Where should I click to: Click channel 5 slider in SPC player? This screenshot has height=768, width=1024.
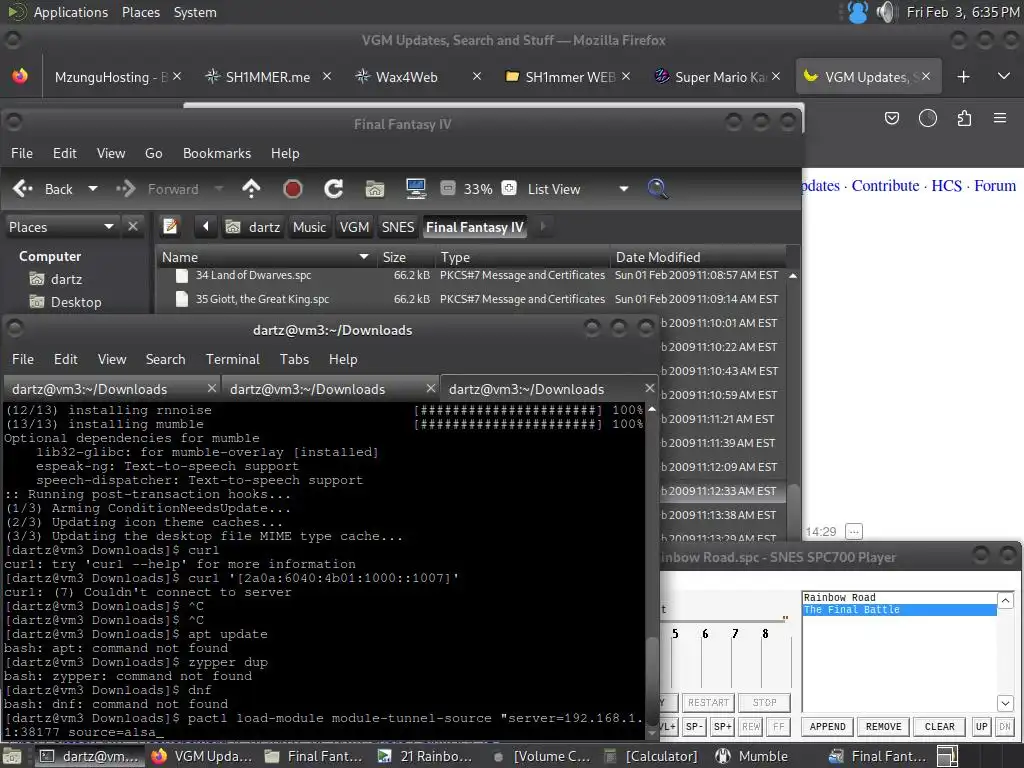click(x=673, y=663)
